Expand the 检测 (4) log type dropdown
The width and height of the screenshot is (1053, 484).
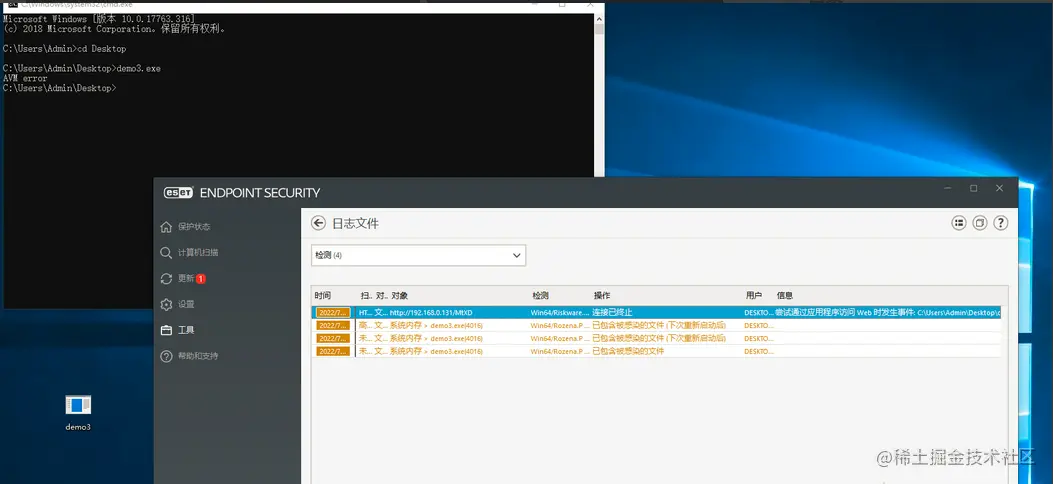[x=418, y=255]
